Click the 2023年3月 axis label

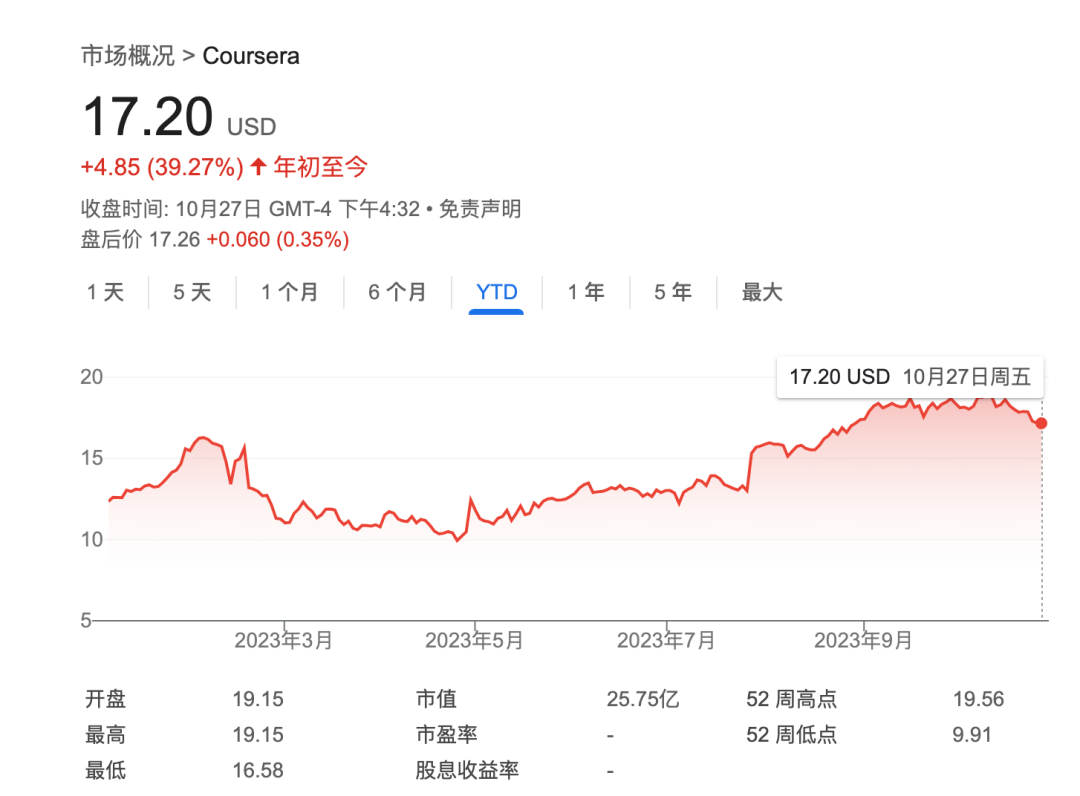(x=283, y=640)
